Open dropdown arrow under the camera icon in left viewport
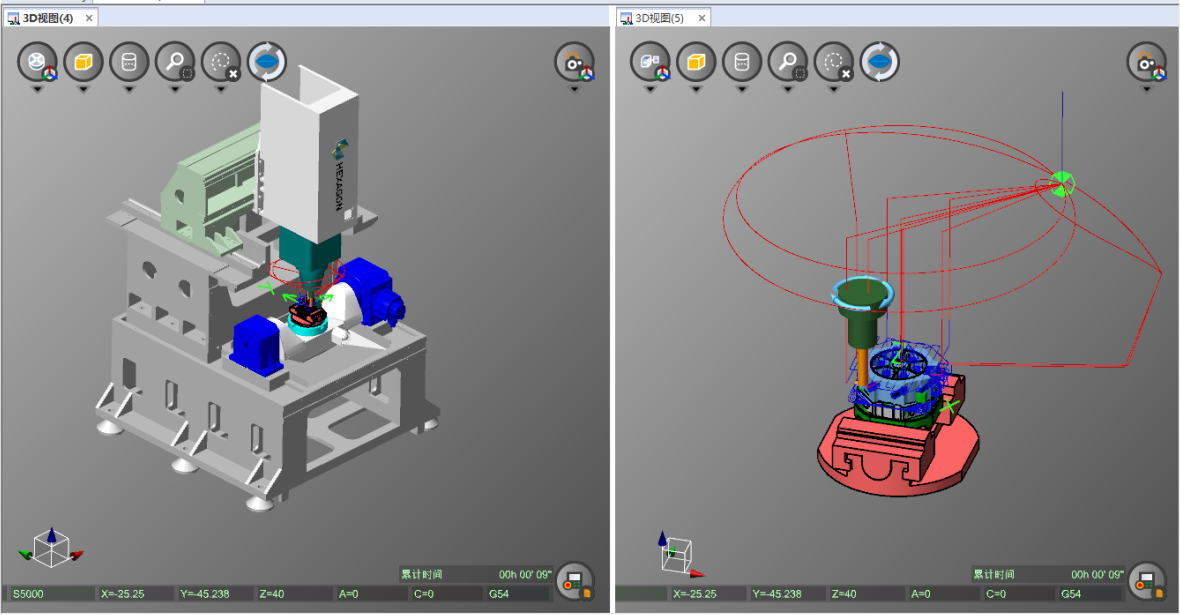Viewport: 1180px width, 615px height. [574, 89]
